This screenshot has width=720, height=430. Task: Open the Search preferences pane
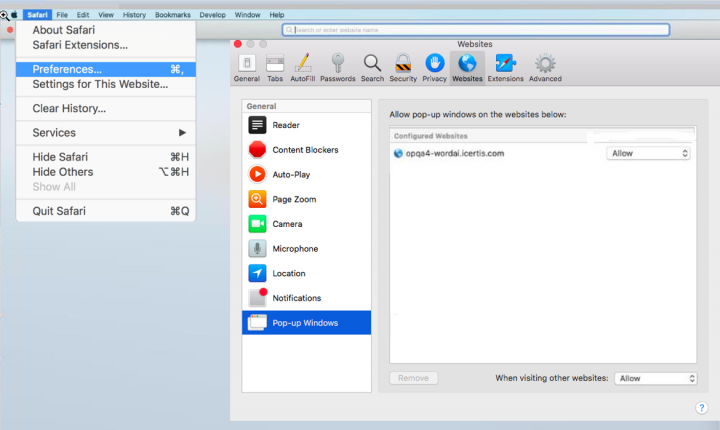(x=372, y=68)
